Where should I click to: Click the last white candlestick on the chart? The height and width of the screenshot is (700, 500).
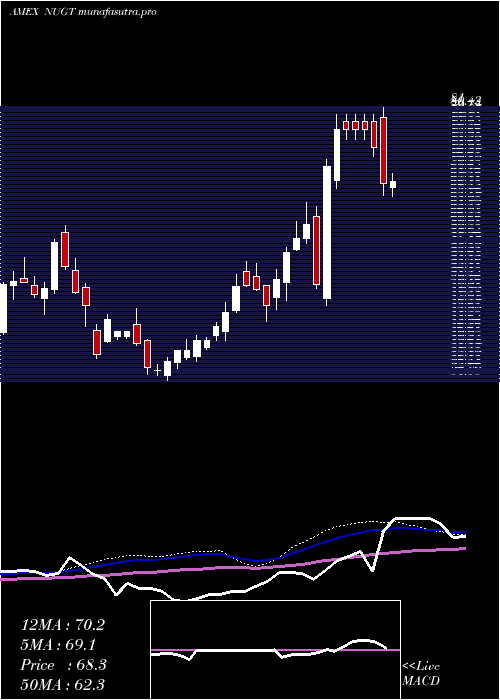point(393,184)
